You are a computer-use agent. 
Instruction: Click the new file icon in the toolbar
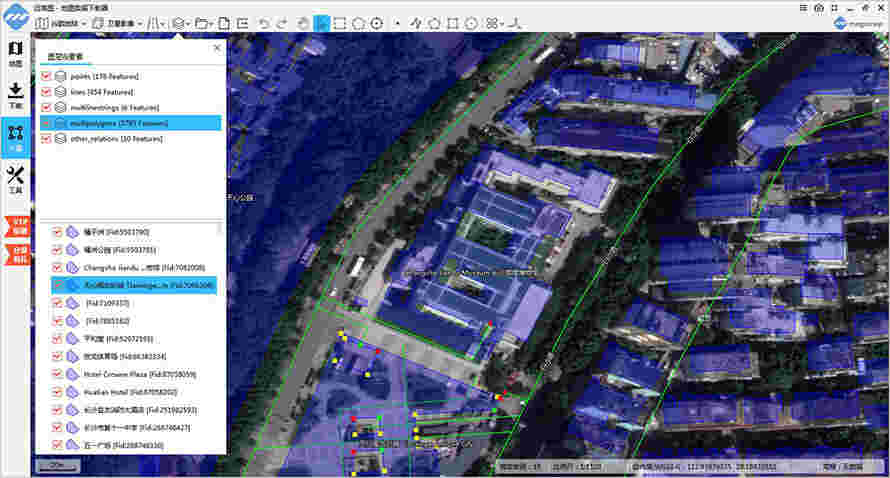(225, 23)
